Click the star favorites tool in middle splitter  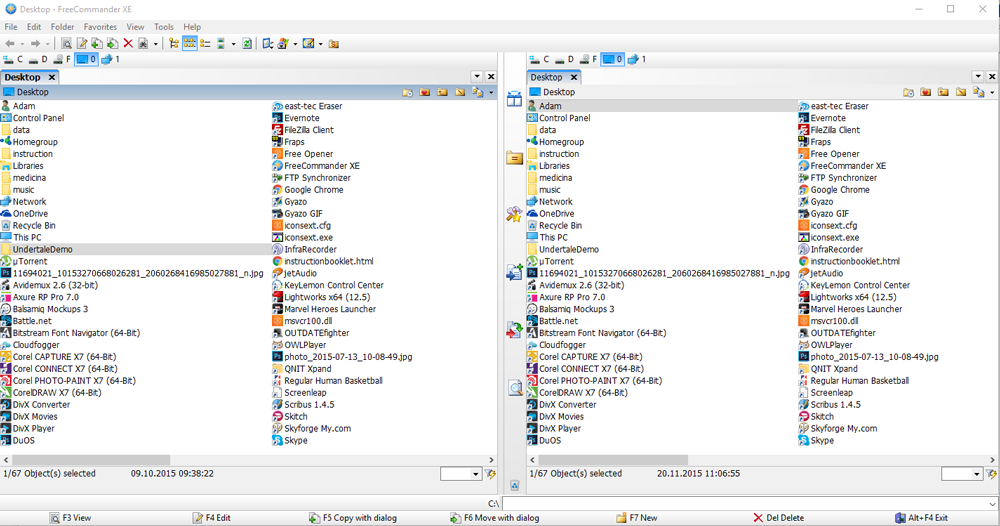click(x=514, y=214)
